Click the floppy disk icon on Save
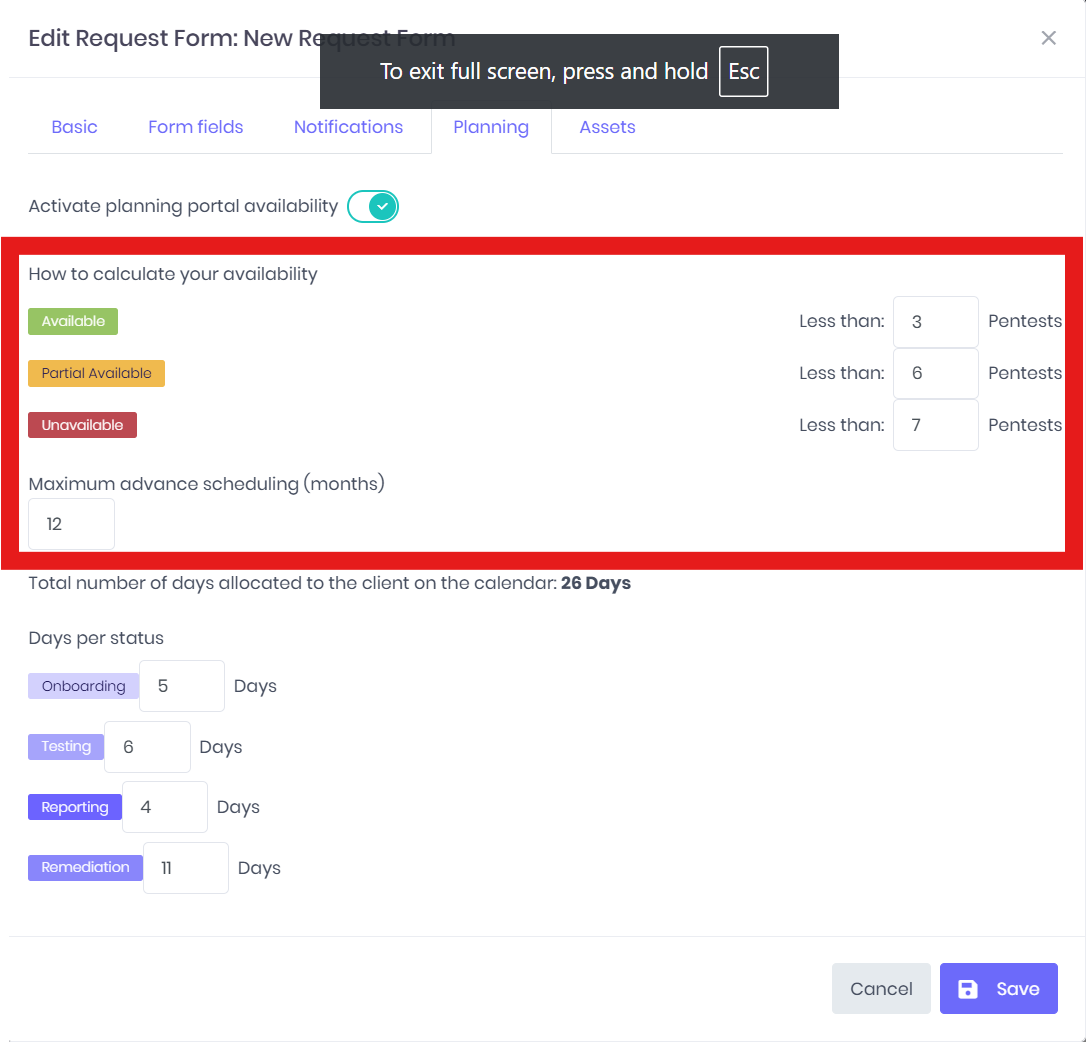Image resolution: width=1086 pixels, height=1042 pixels. tap(967, 989)
